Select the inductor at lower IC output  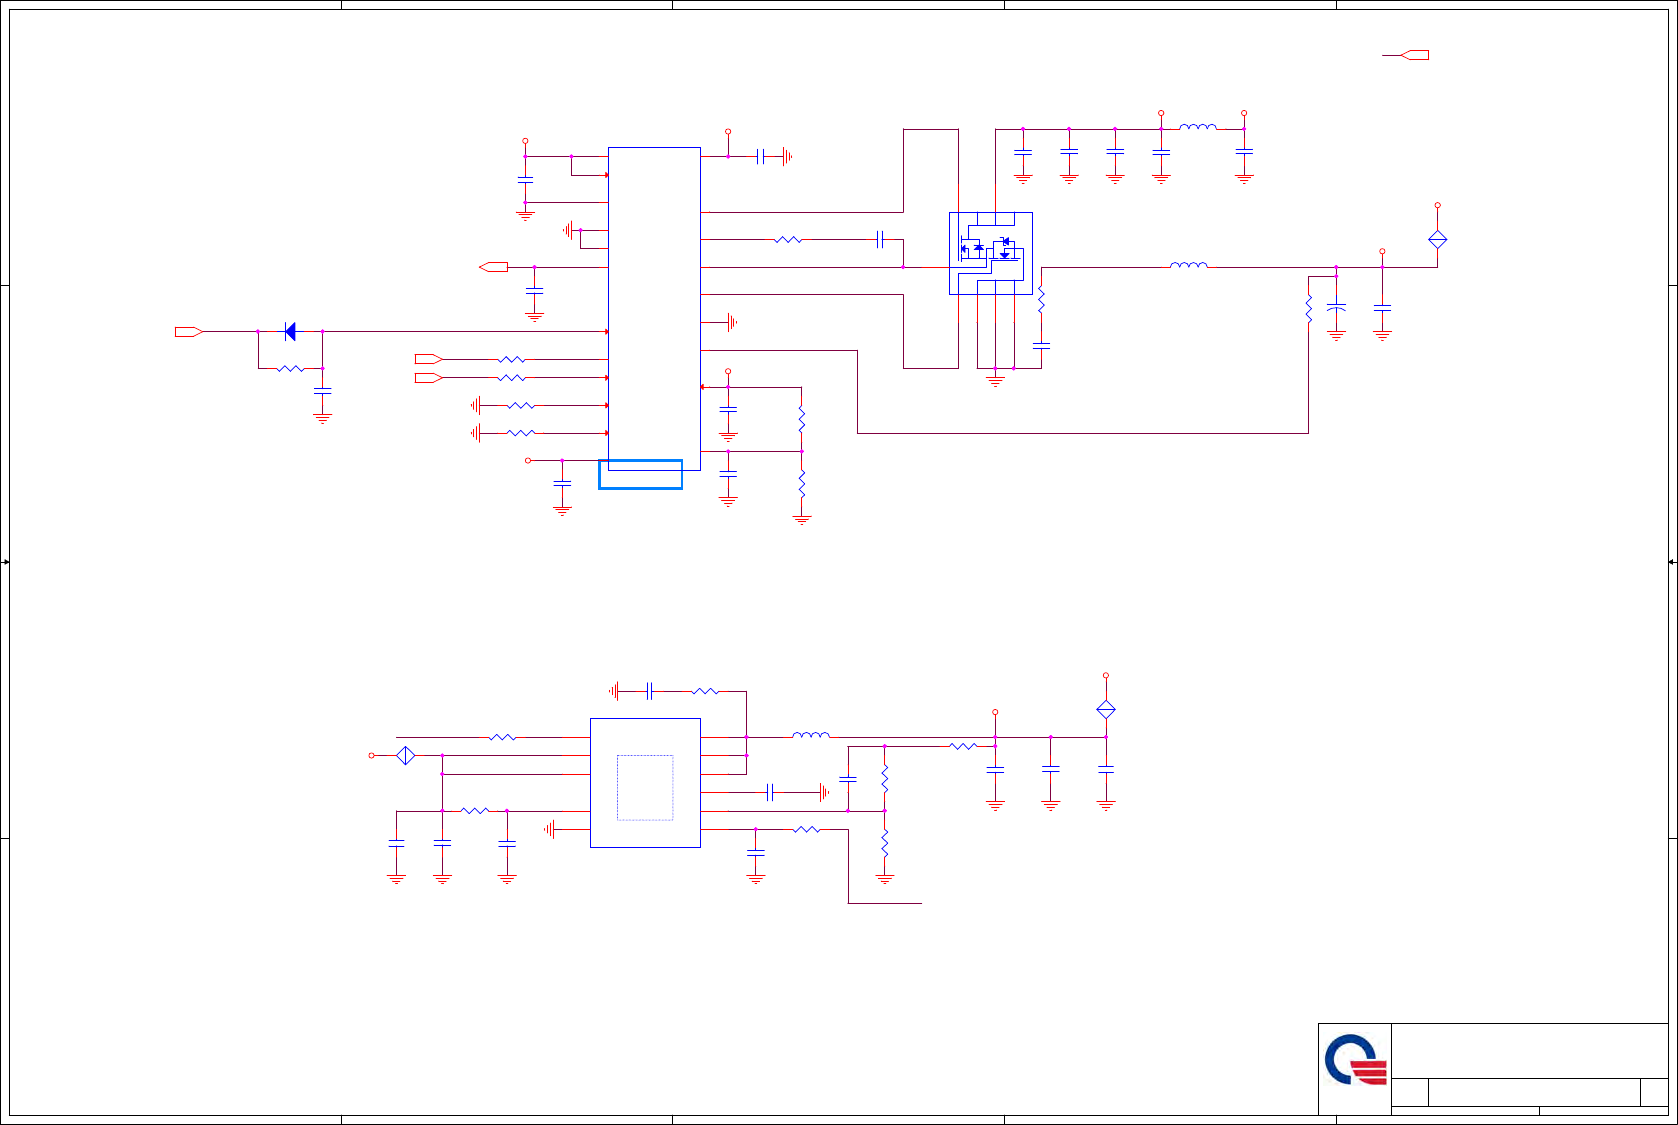[x=811, y=735]
